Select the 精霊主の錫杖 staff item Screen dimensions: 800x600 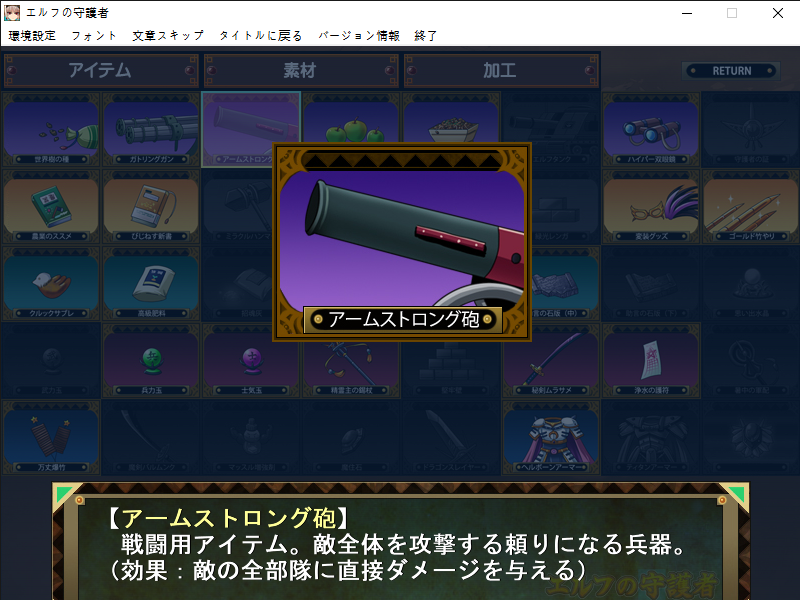[351, 368]
